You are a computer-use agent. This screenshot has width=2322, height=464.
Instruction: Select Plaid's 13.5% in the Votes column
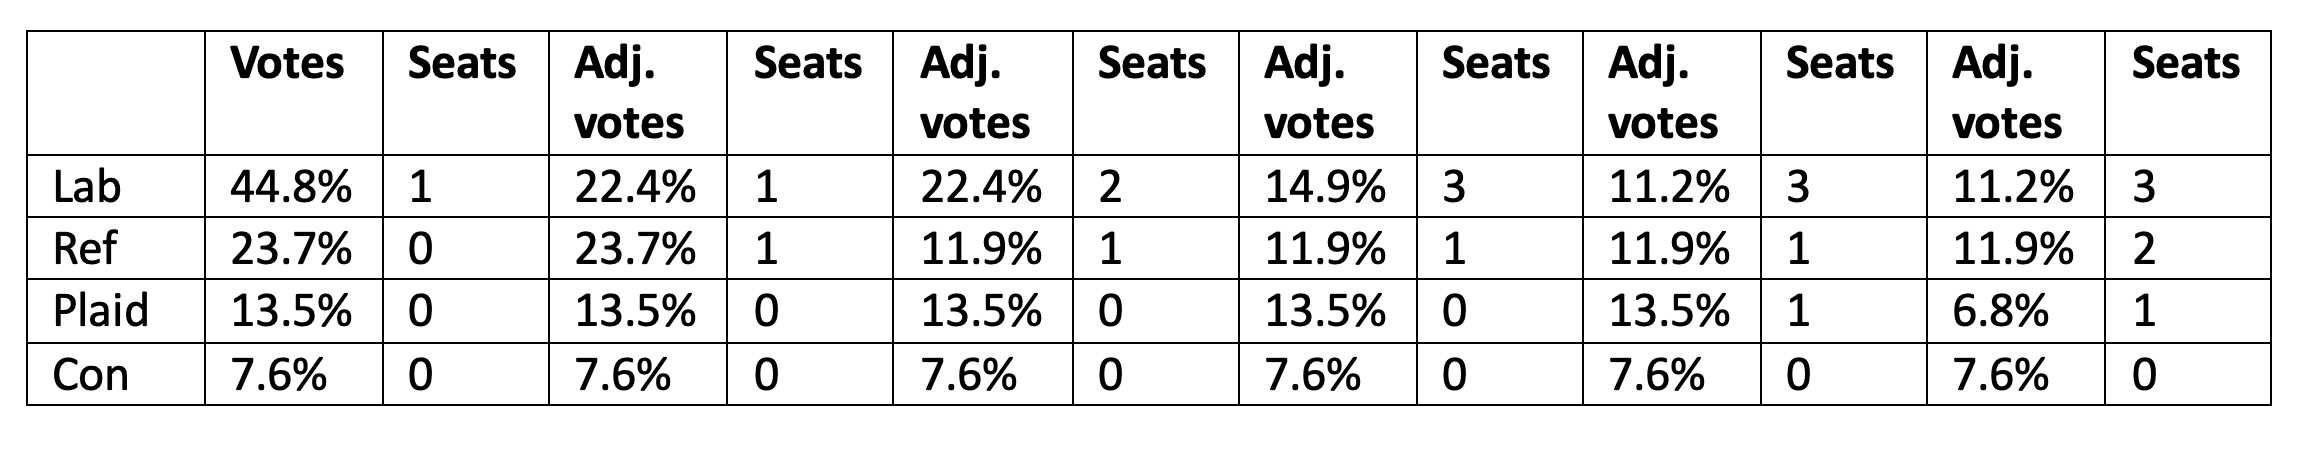[x=291, y=311]
